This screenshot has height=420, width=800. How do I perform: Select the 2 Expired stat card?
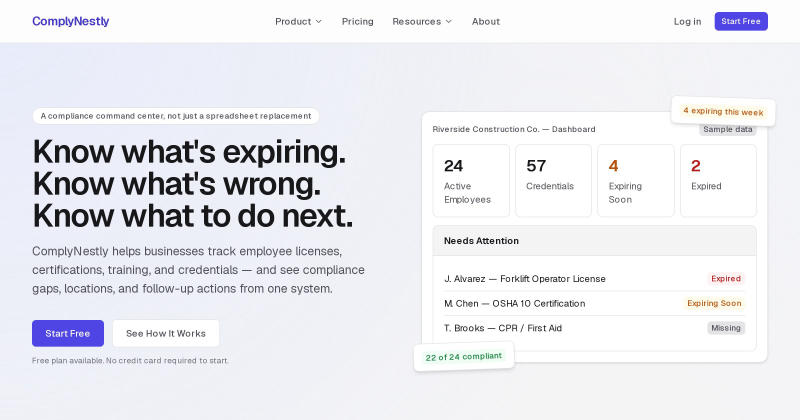click(718, 181)
